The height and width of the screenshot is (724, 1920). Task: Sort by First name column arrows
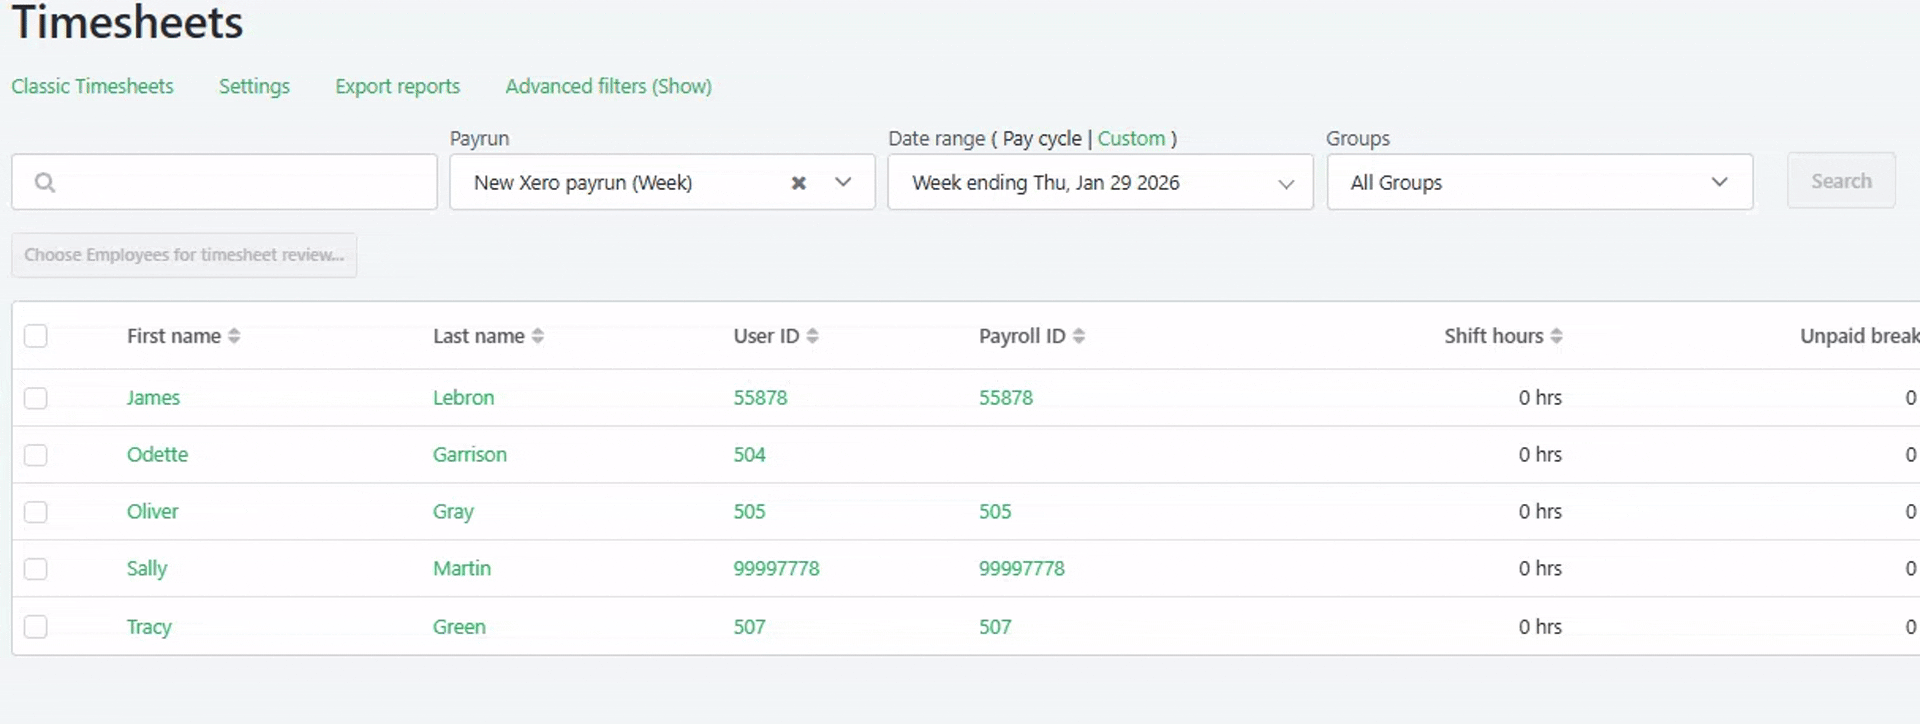(234, 336)
